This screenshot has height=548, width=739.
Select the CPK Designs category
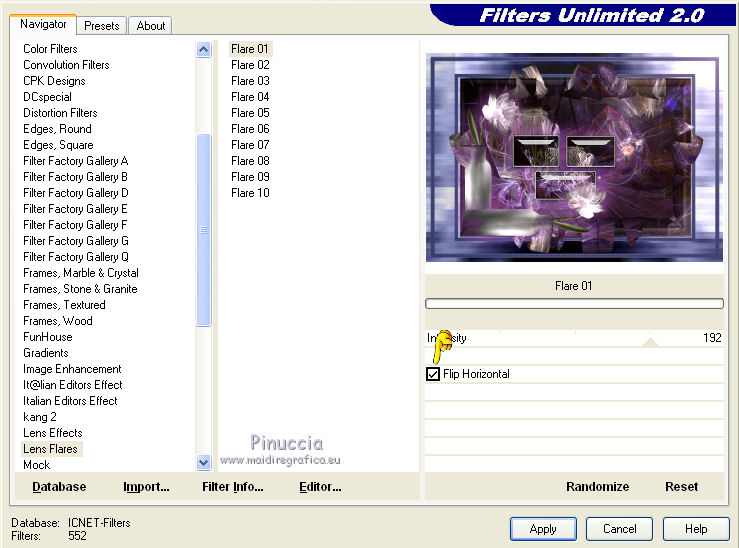coord(54,81)
